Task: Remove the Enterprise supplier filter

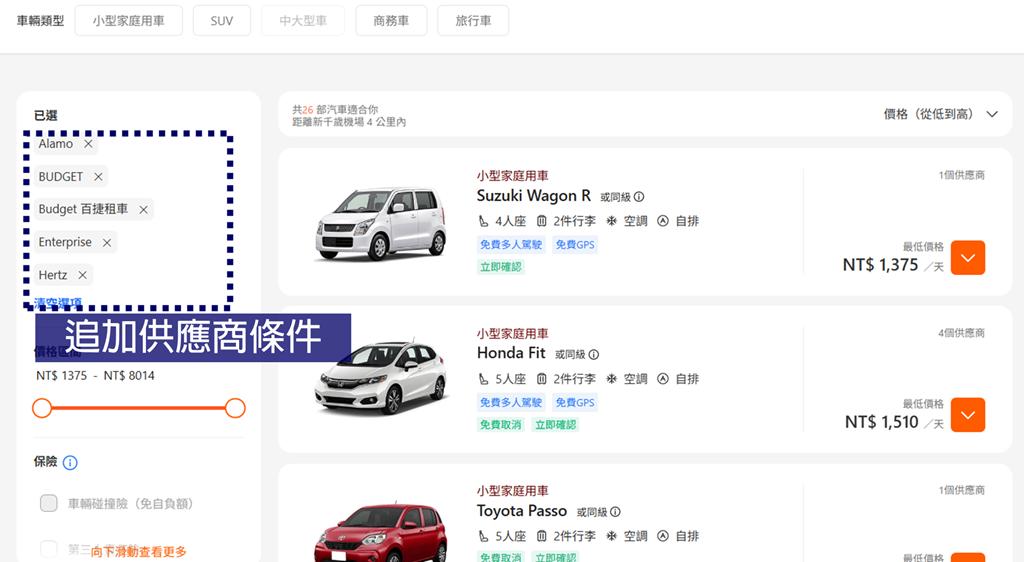Action: pos(106,242)
